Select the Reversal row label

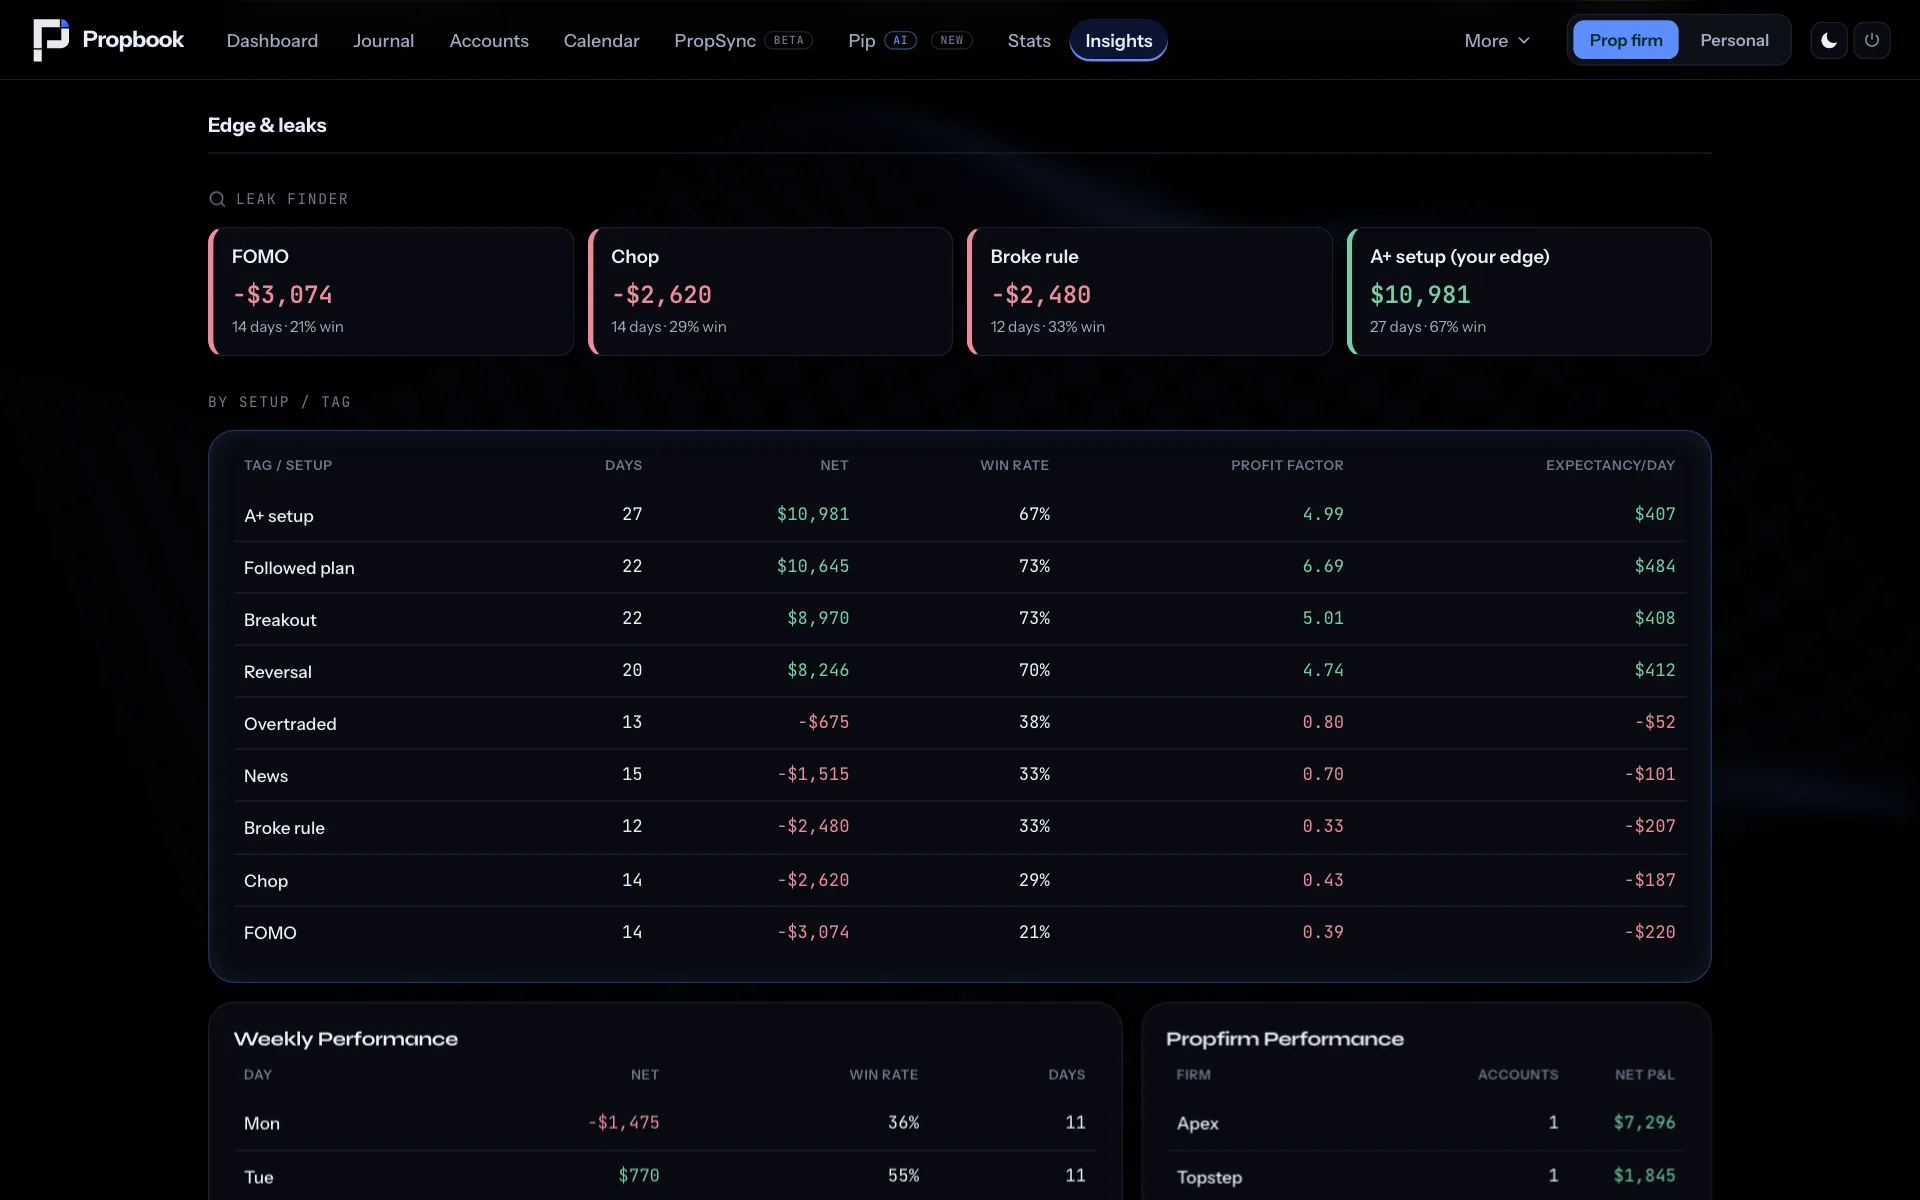(278, 672)
